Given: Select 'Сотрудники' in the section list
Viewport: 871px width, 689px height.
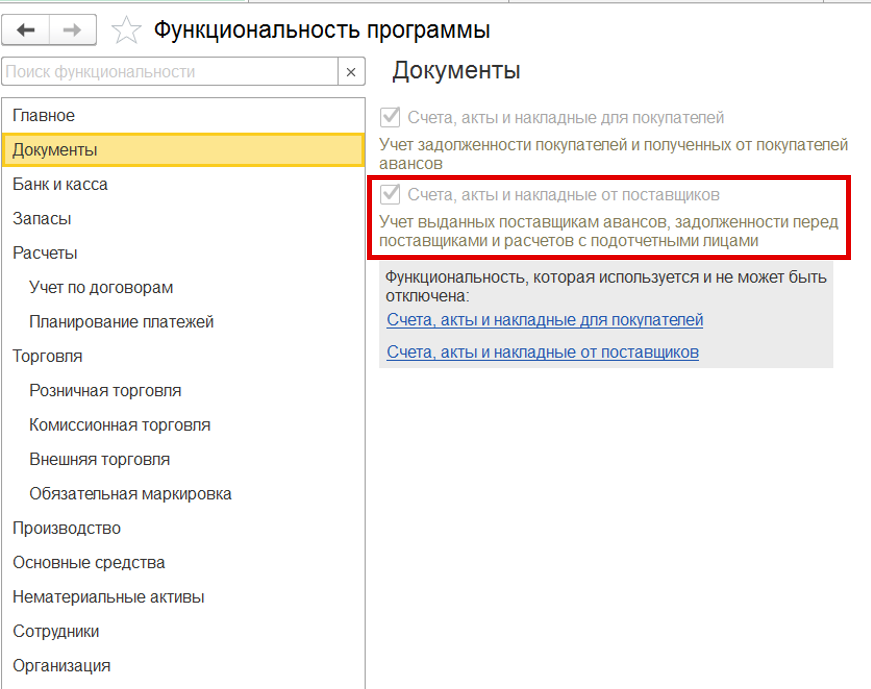Looking at the screenshot, I should click(56, 631).
